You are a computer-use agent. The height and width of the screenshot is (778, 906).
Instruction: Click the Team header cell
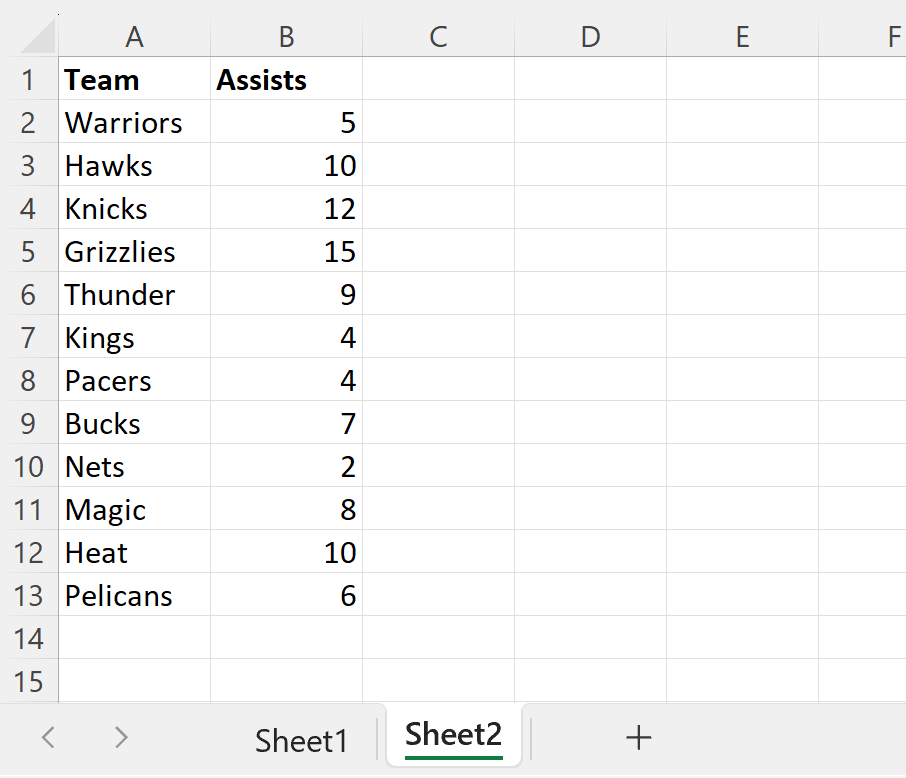(x=134, y=79)
